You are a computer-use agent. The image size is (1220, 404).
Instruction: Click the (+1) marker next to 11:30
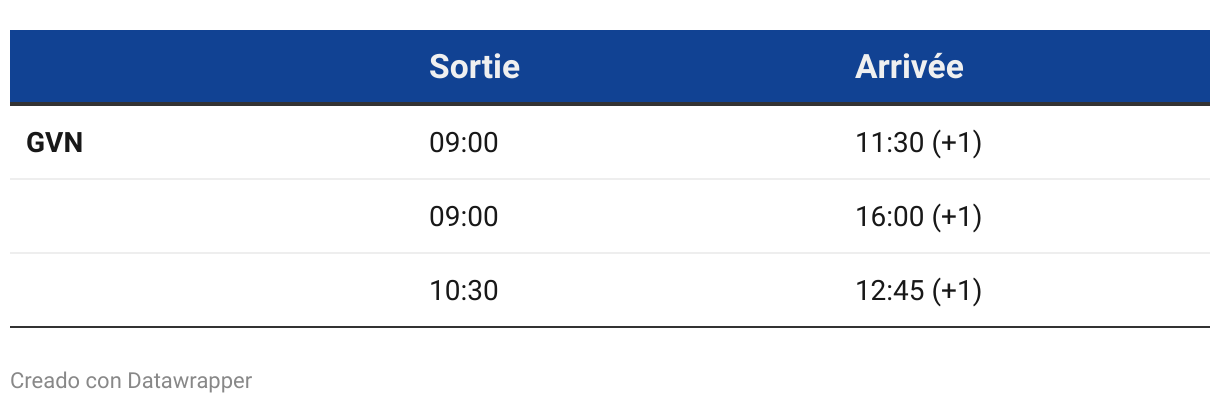[956, 143]
